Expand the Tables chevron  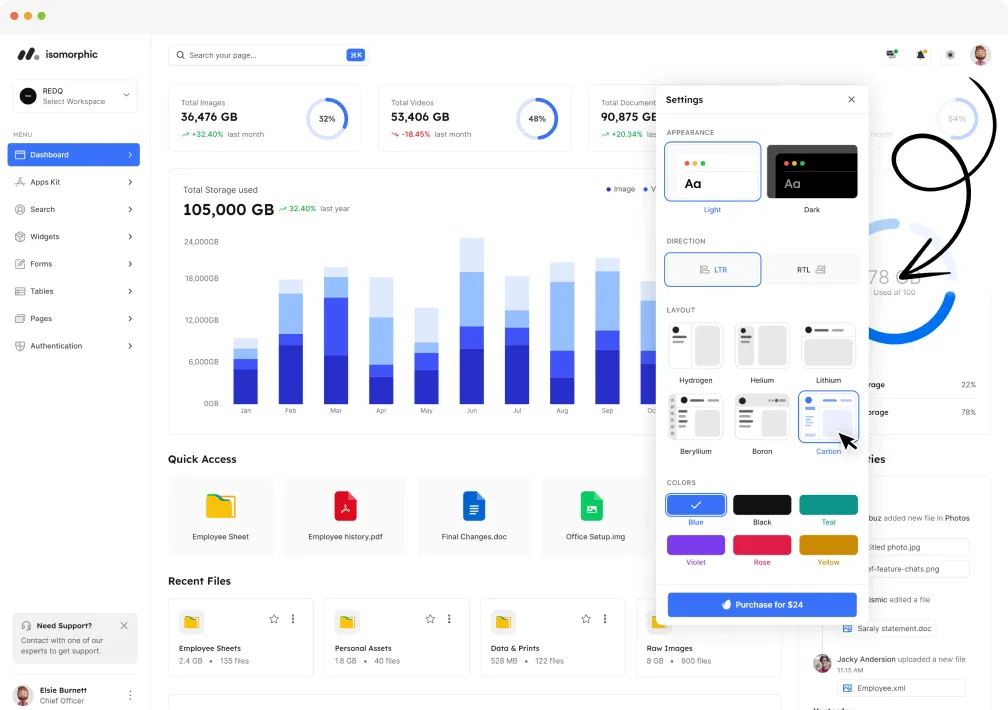pos(130,291)
